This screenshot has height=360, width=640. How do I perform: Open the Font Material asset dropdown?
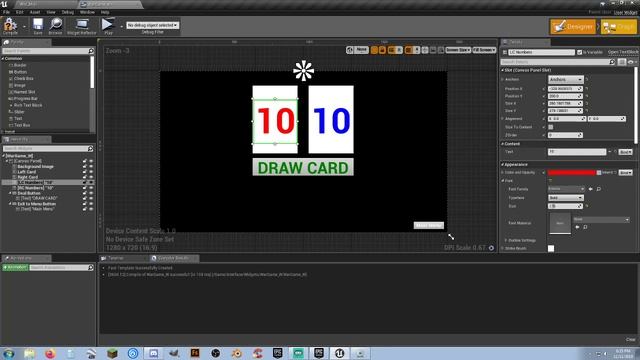click(x=601, y=219)
